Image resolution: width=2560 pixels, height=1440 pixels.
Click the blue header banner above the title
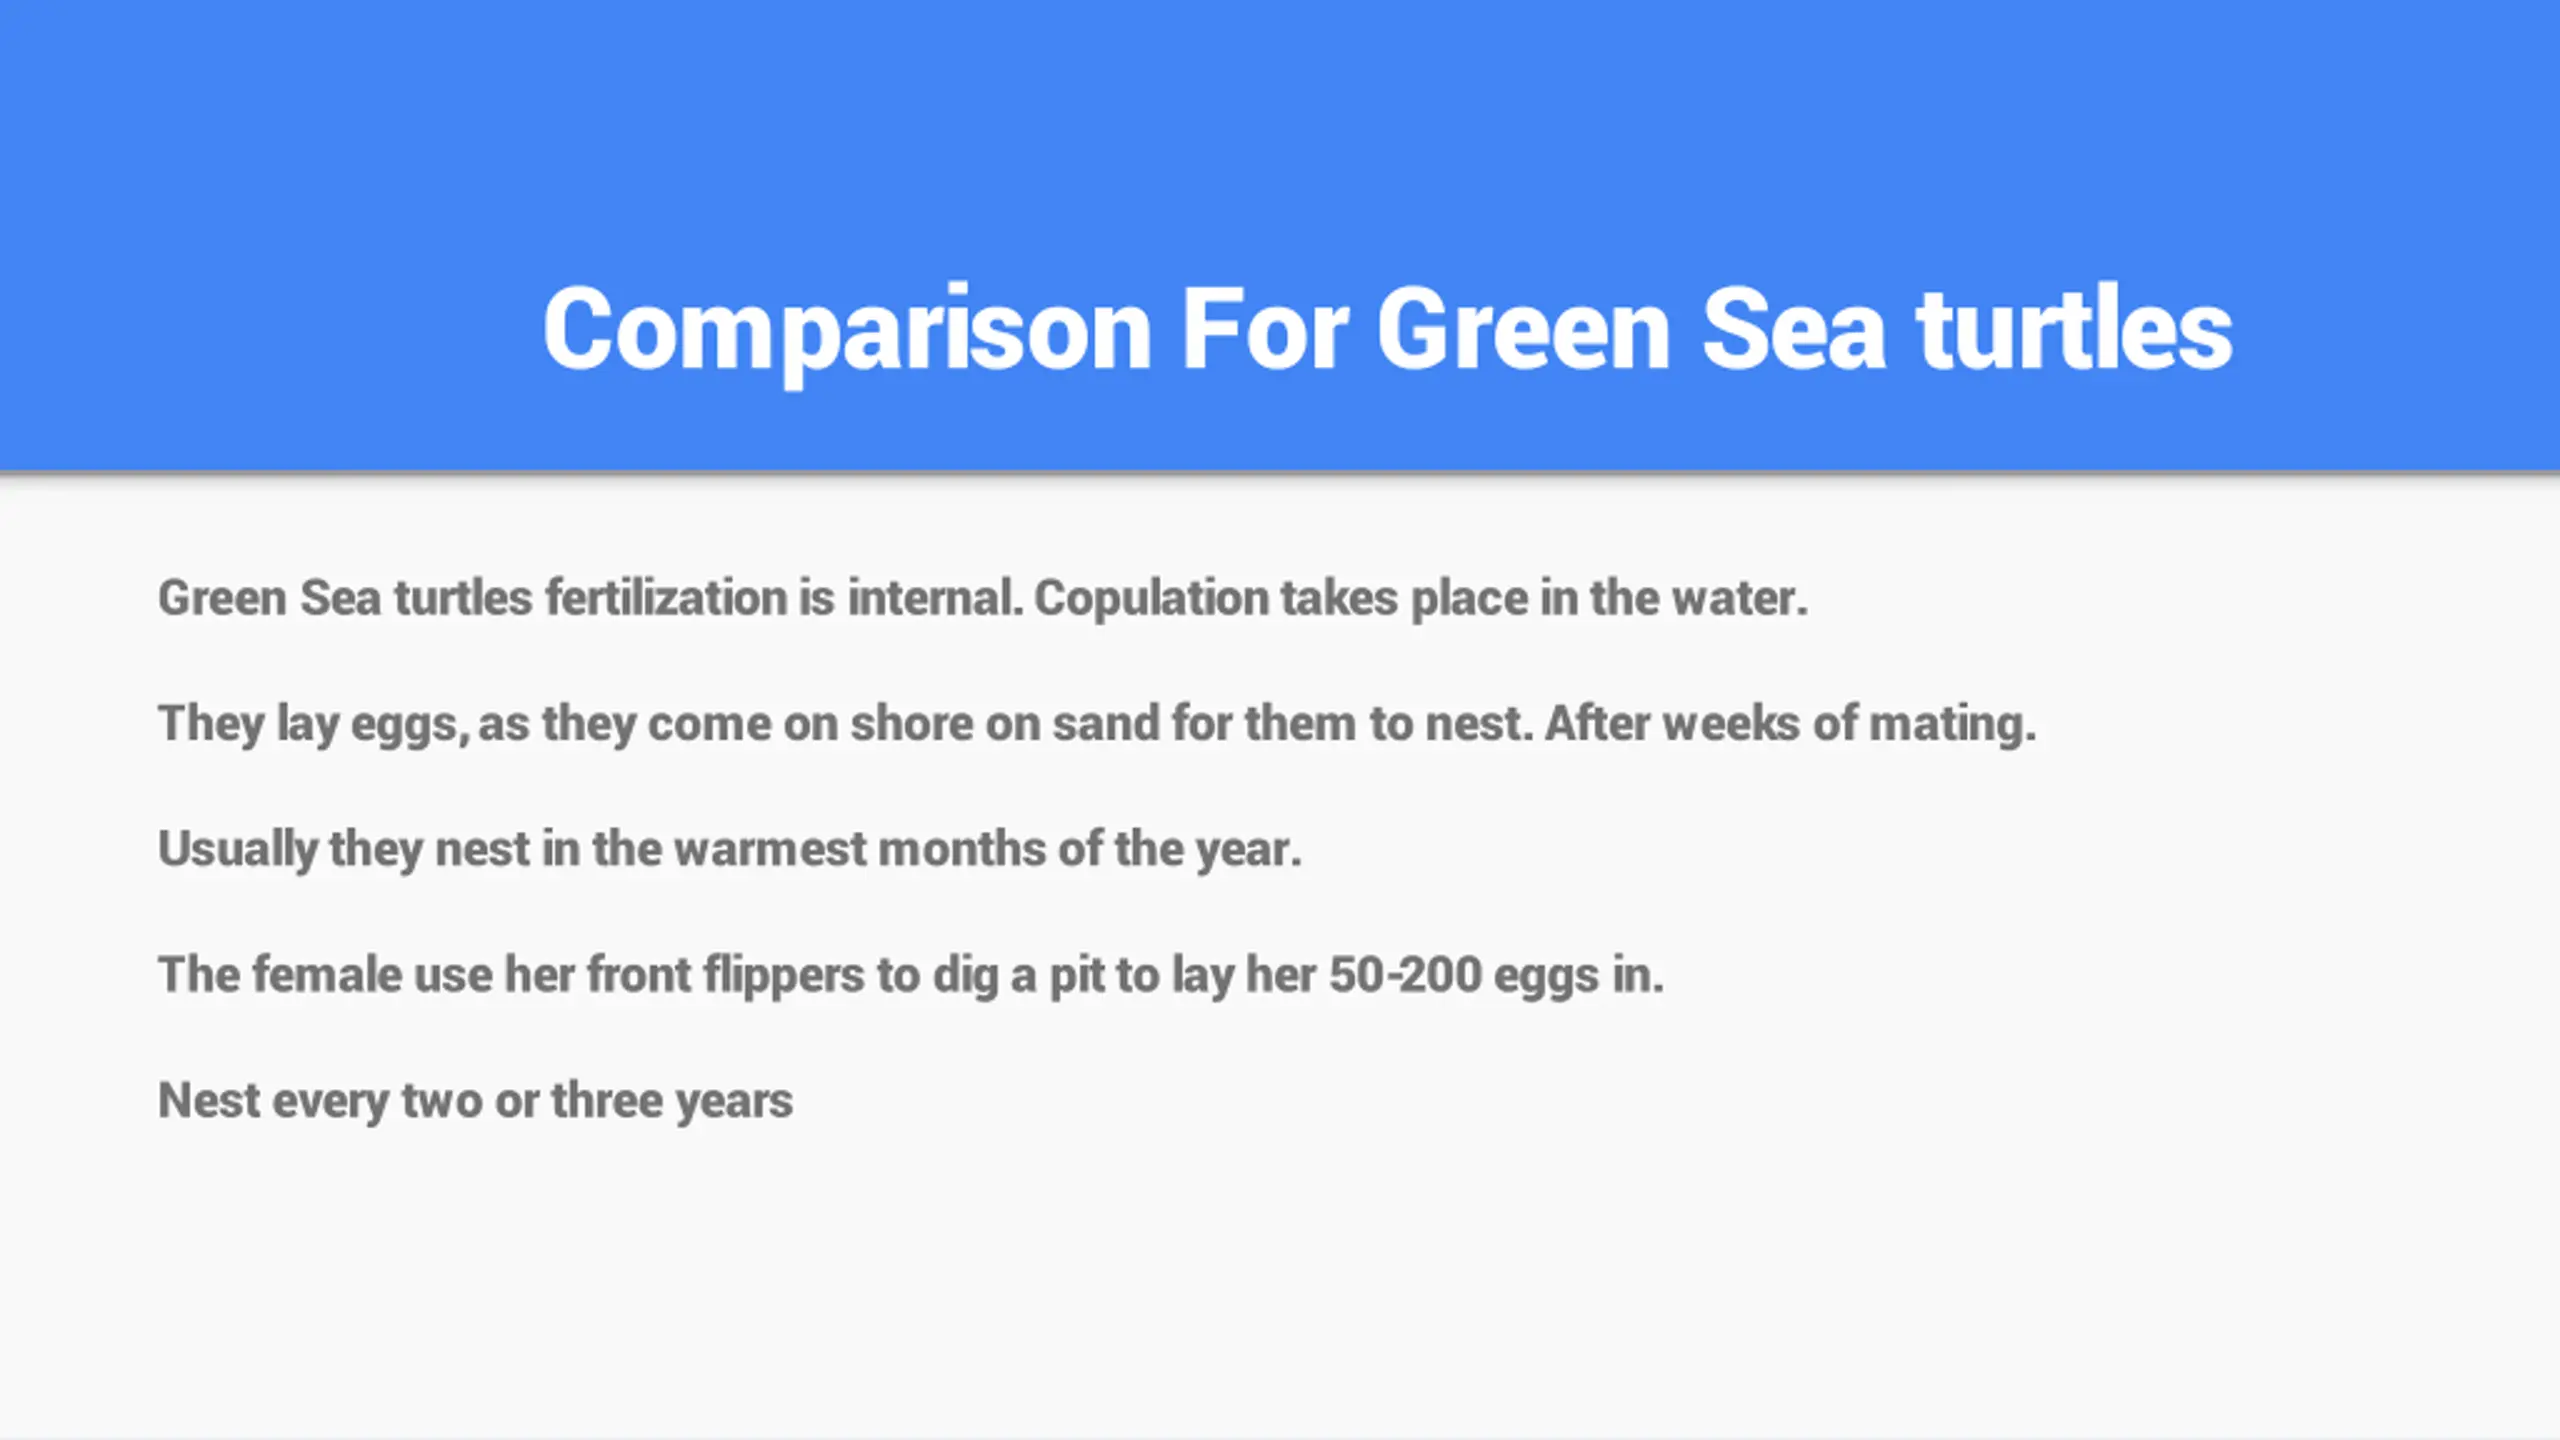pos(1280,120)
